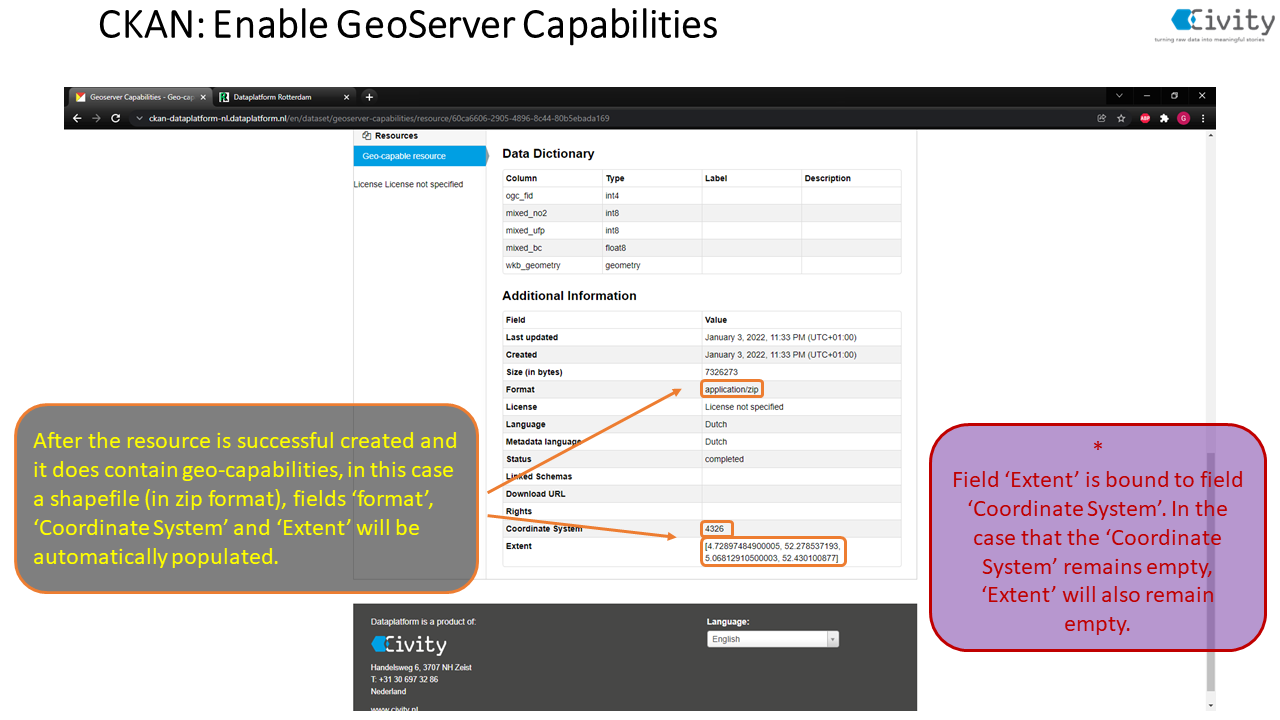Close the Dataplatform Rotterdam tab
The height and width of the screenshot is (720, 1280).
coord(347,97)
